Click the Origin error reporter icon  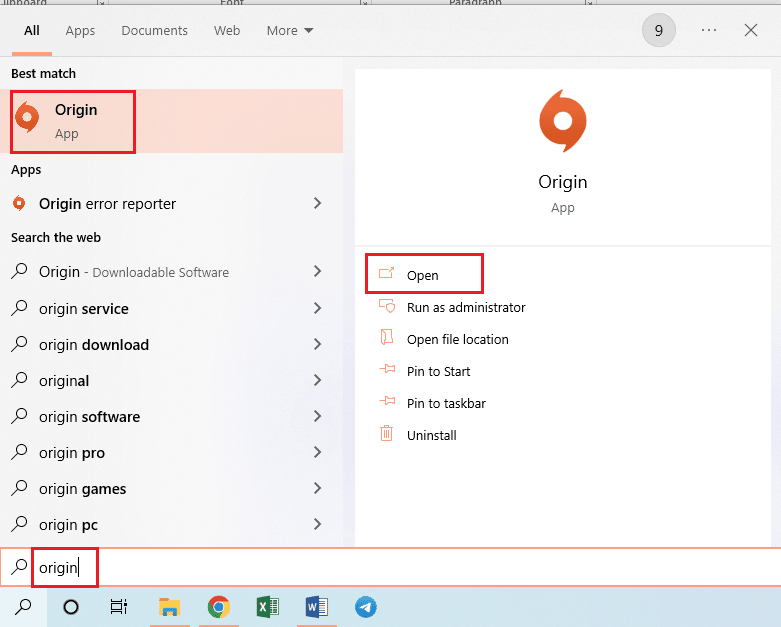click(x=19, y=203)
